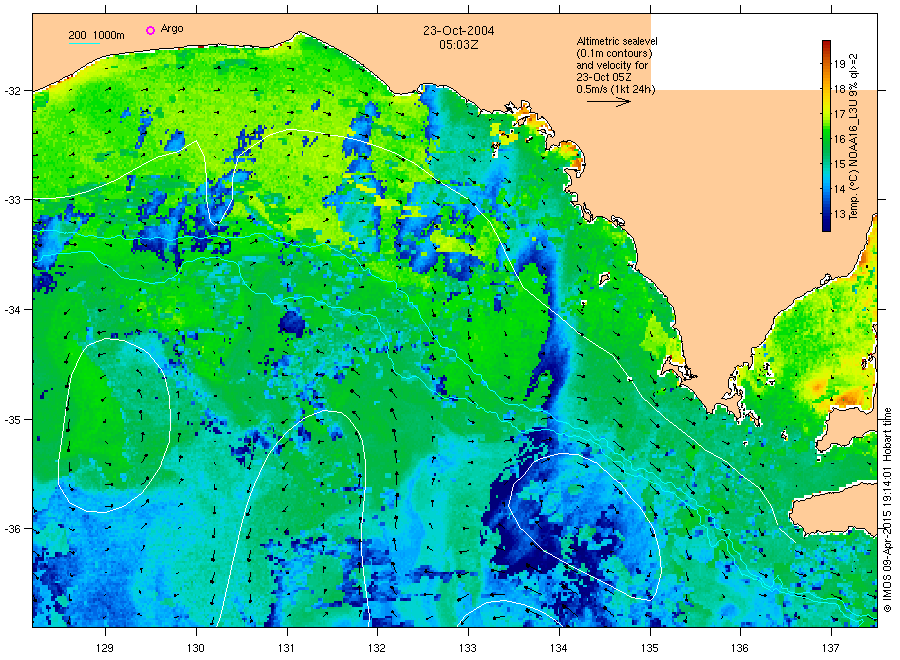
Task: Click longitude label '131'
Action: [x=286, y=648]
